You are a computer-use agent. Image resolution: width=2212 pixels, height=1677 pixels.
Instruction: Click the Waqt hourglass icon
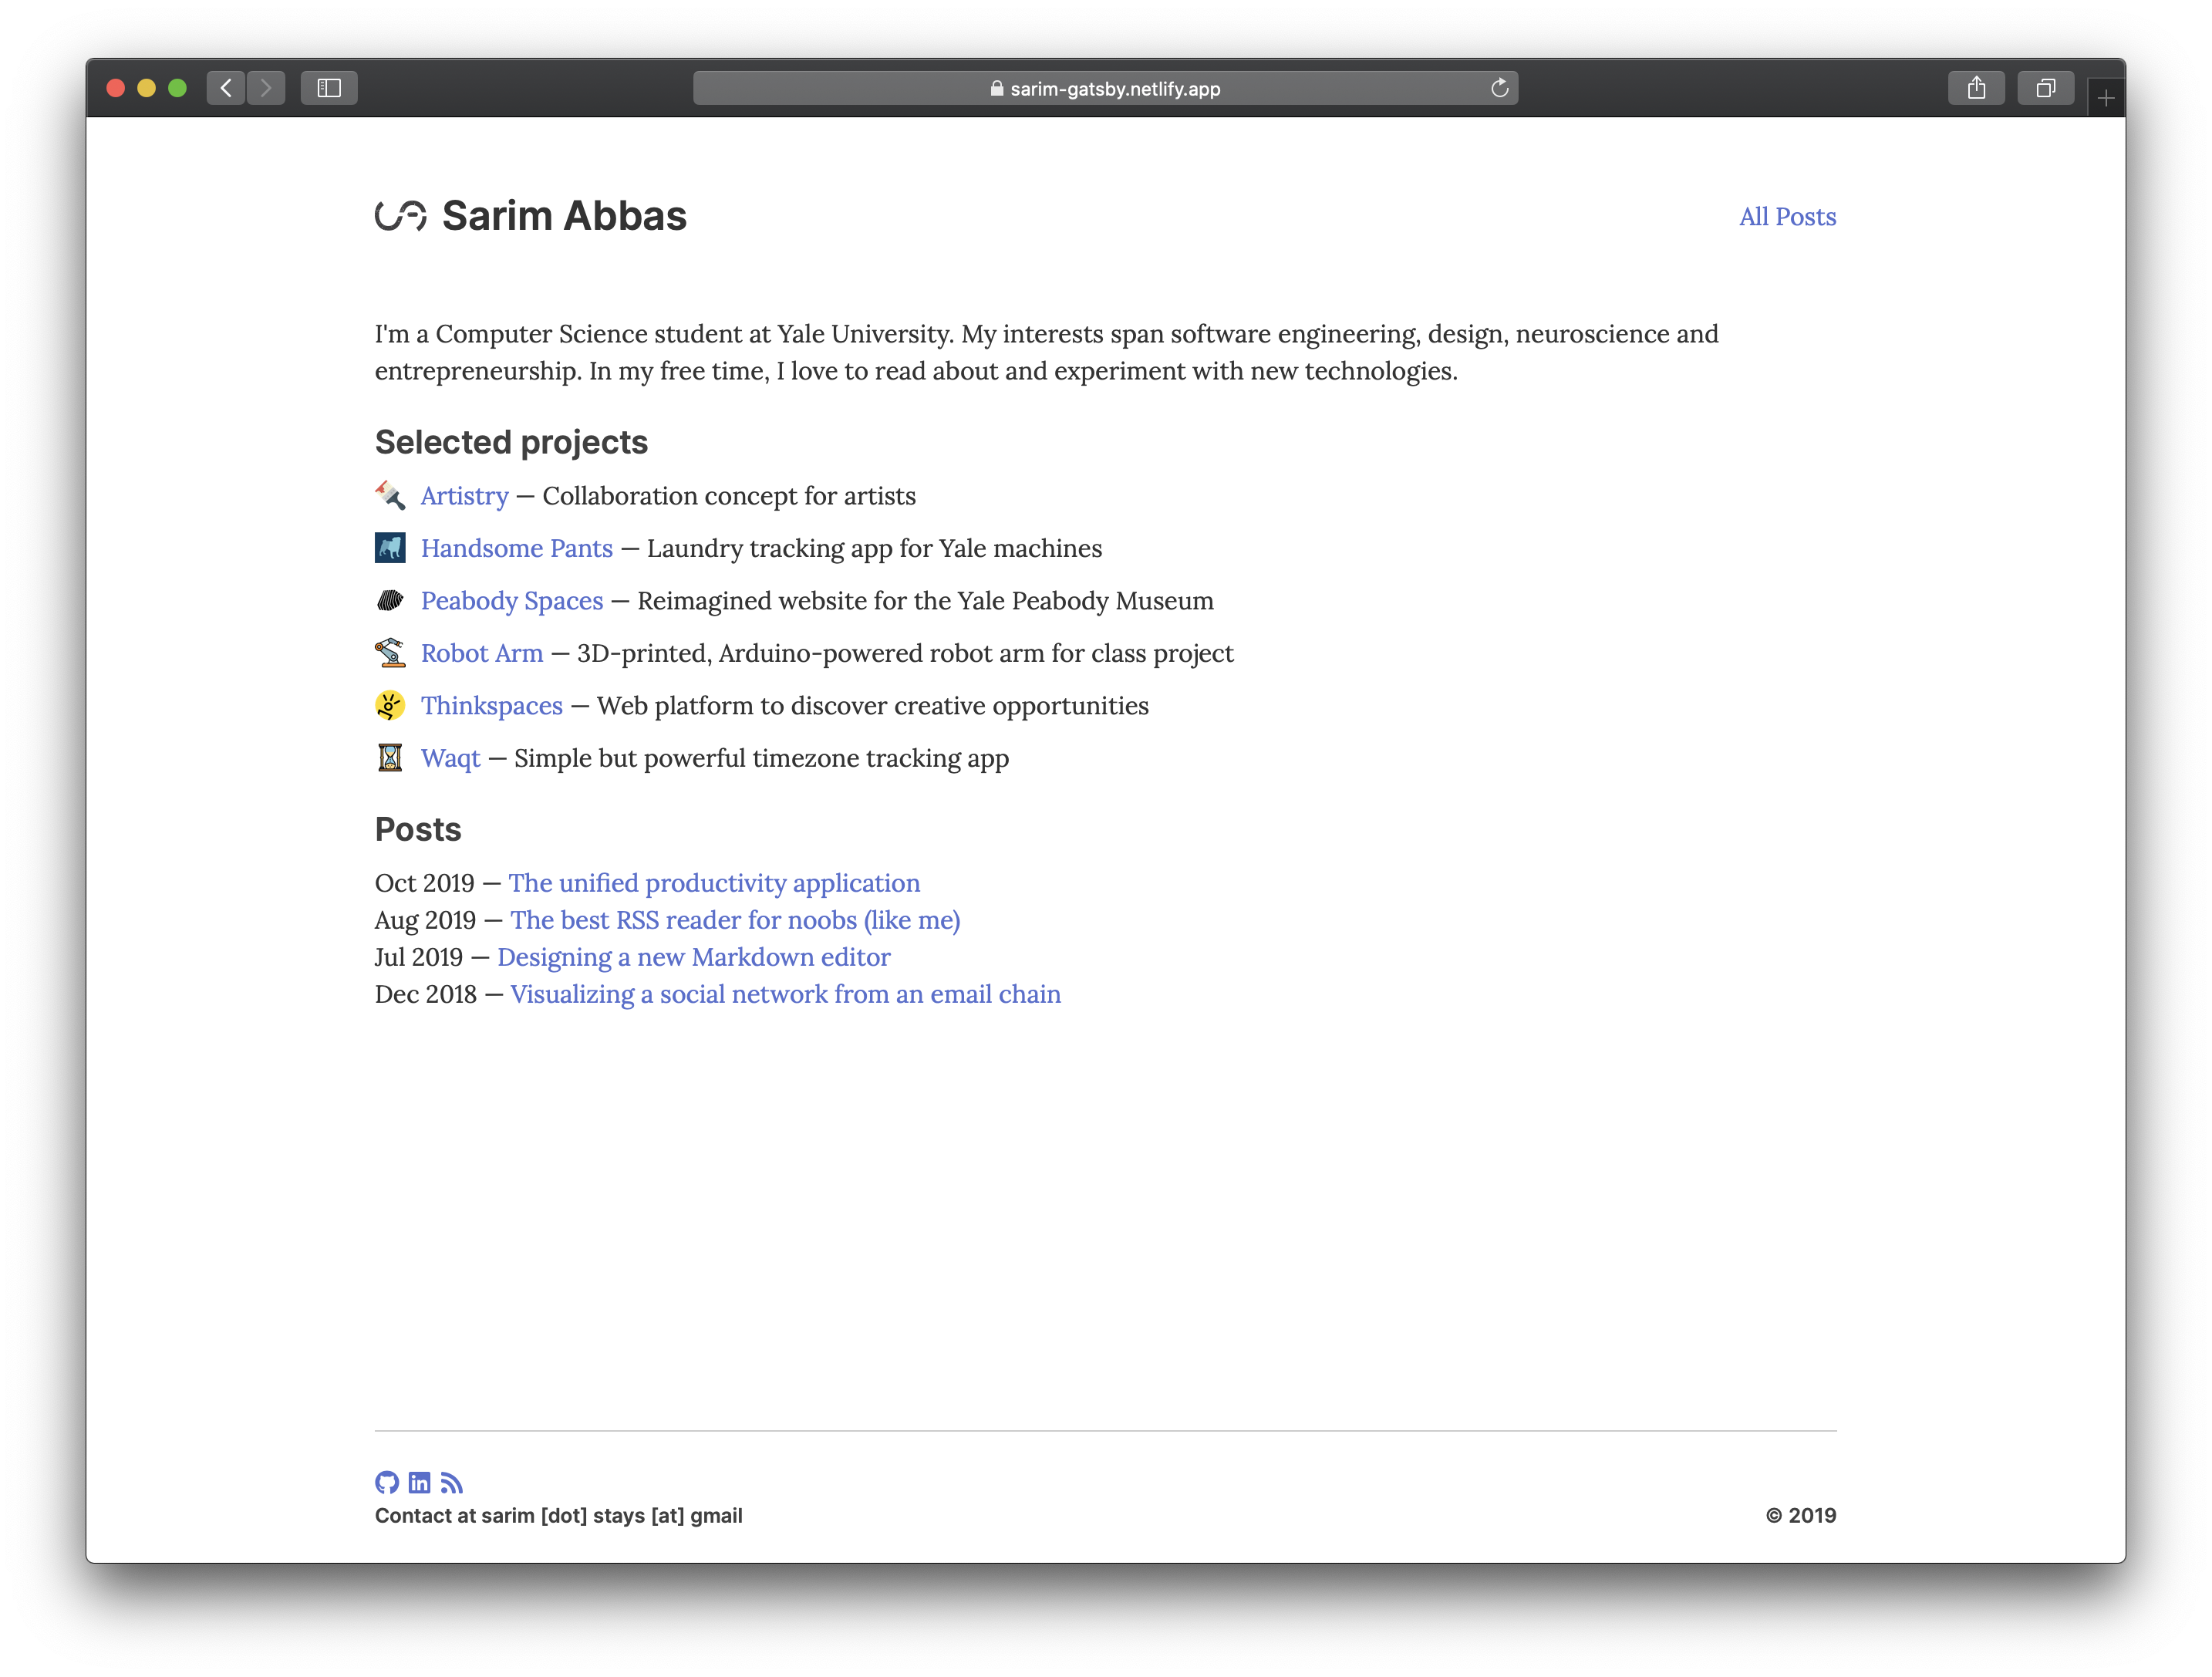pos(390,757)
